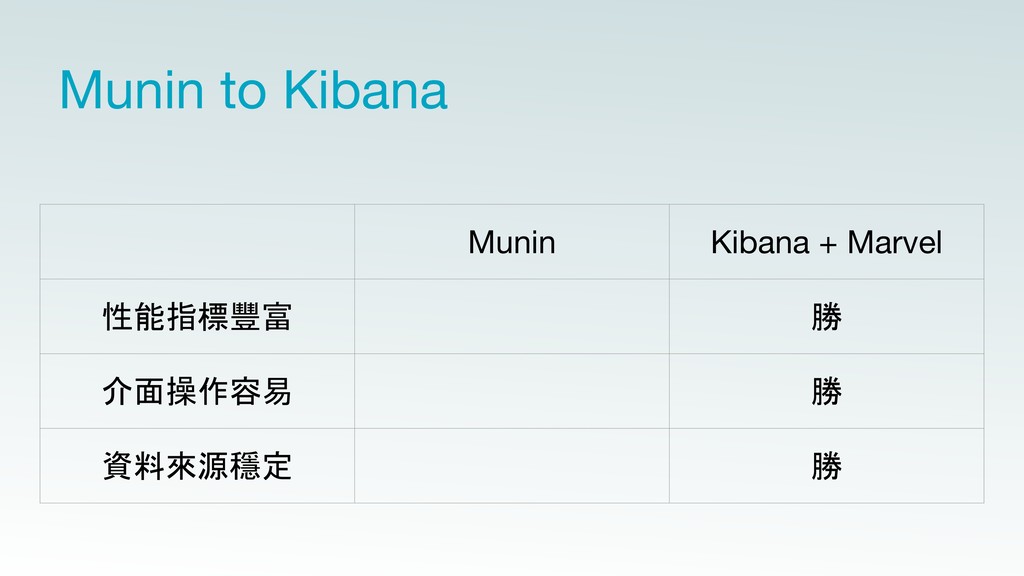Select 勝 cell in 資料來源穩定 row
The height and width of the screenshot is (576, 1024).
coord(827,466)
